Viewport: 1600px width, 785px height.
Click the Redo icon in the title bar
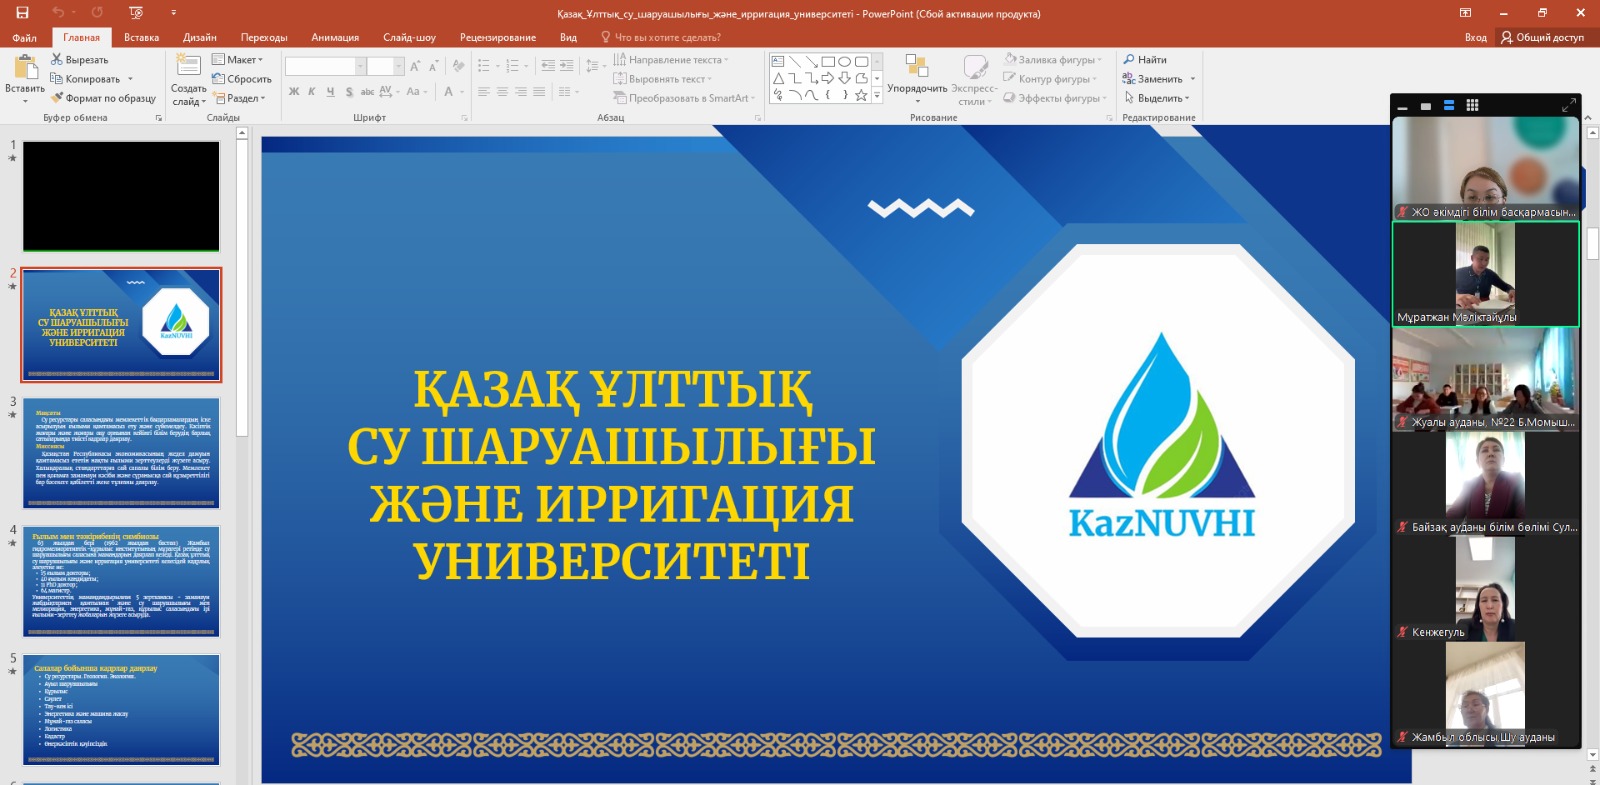(x=97, y=13)
